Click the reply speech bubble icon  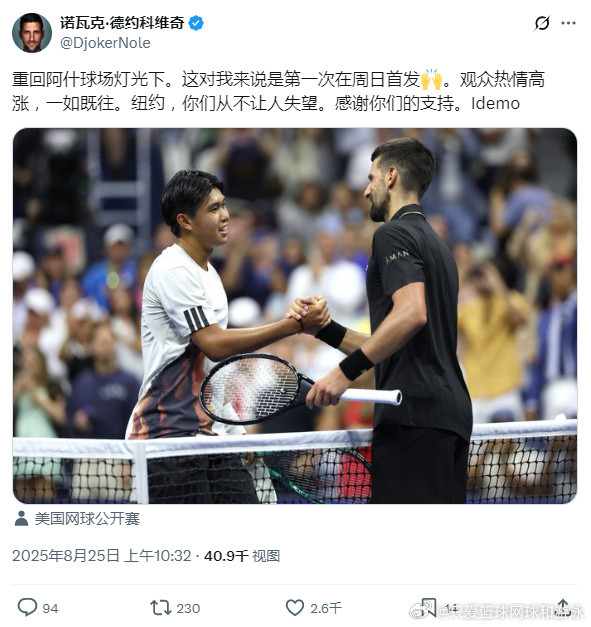point(27,607)
